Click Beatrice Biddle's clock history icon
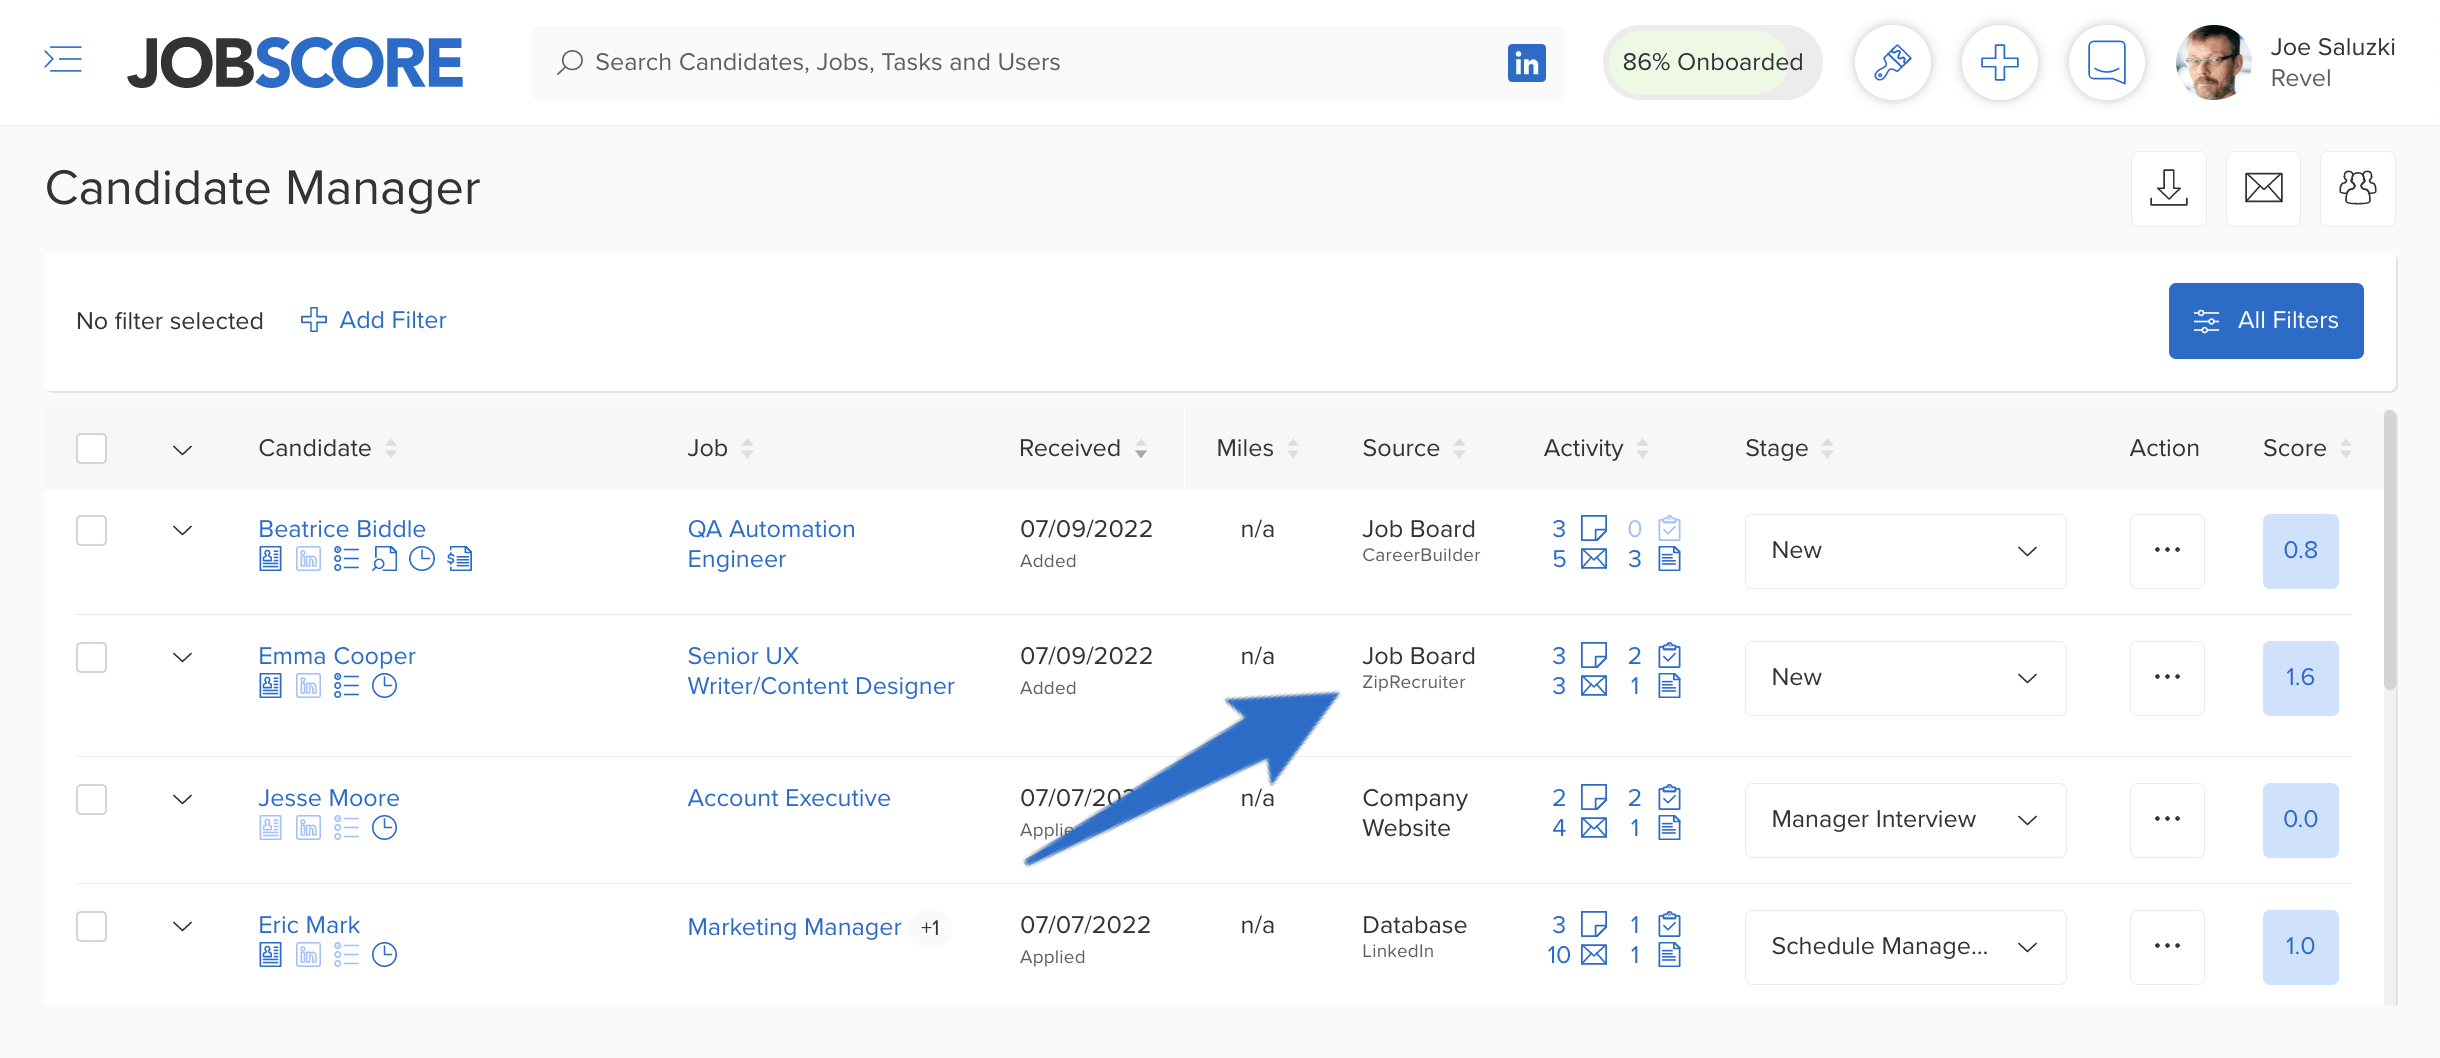Viewport: 2440px width, 1058px height. click(x=422, y=559)
